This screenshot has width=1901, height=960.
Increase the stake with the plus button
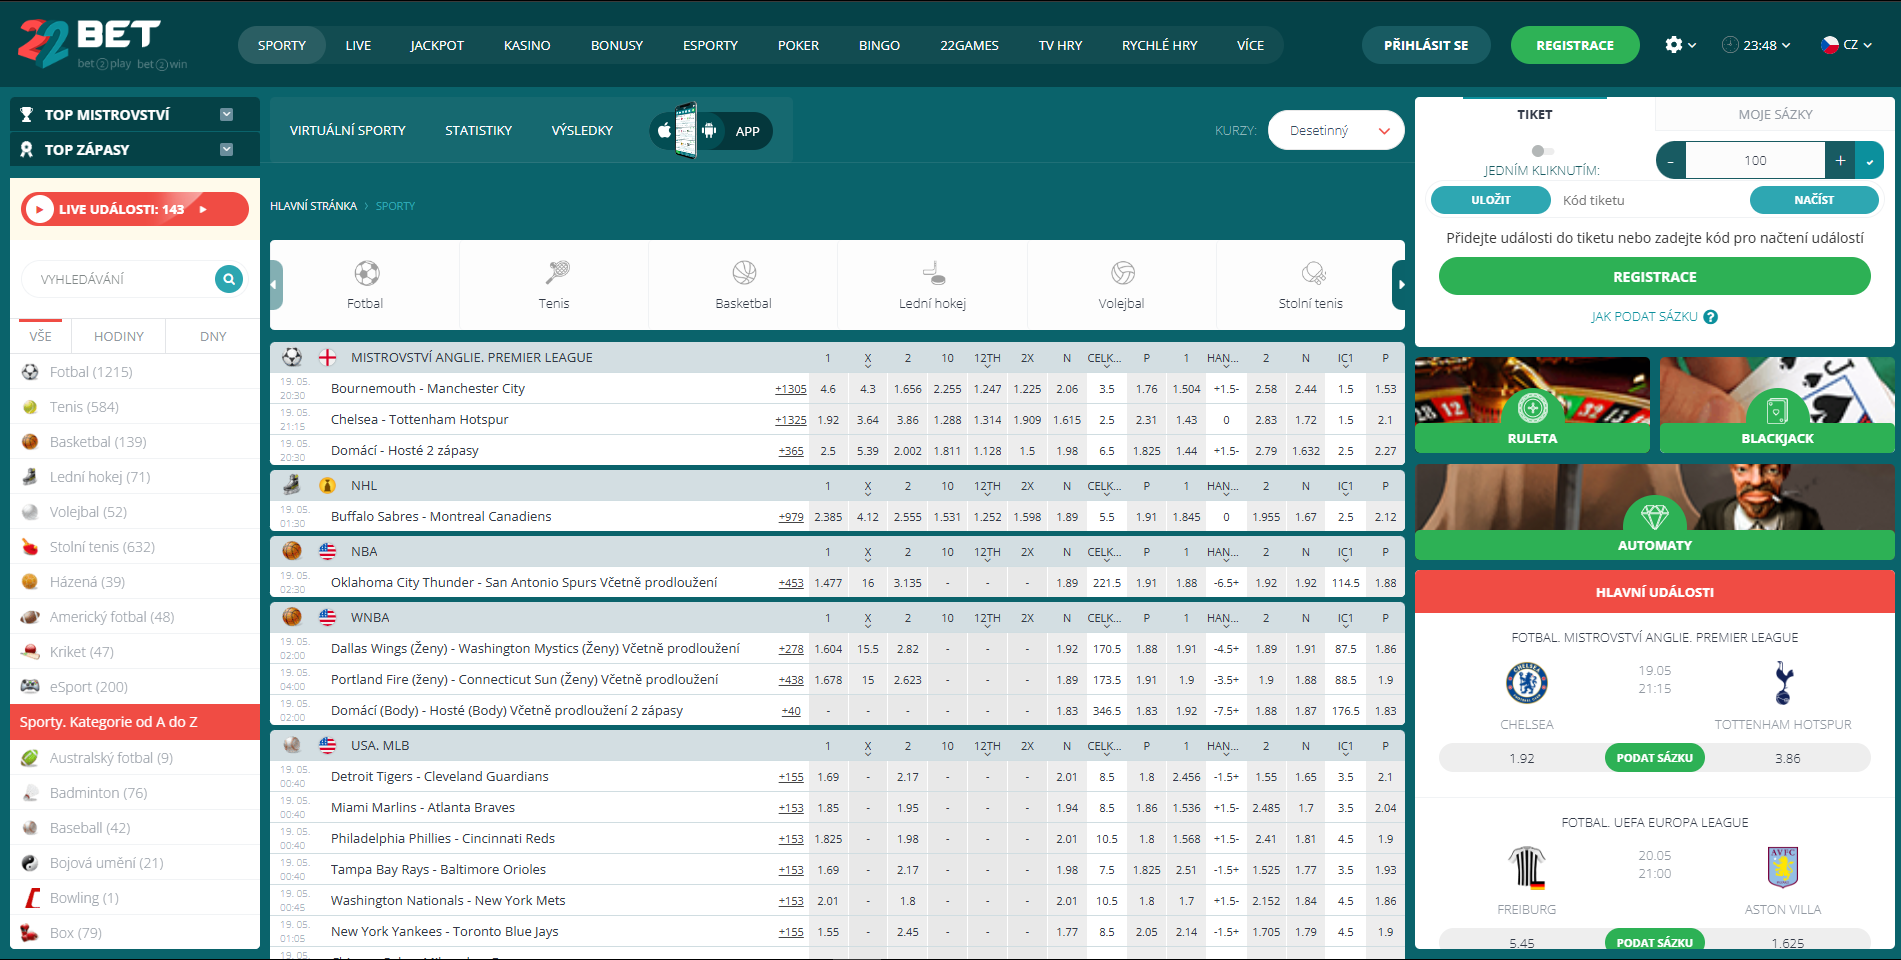point(1840,160)
